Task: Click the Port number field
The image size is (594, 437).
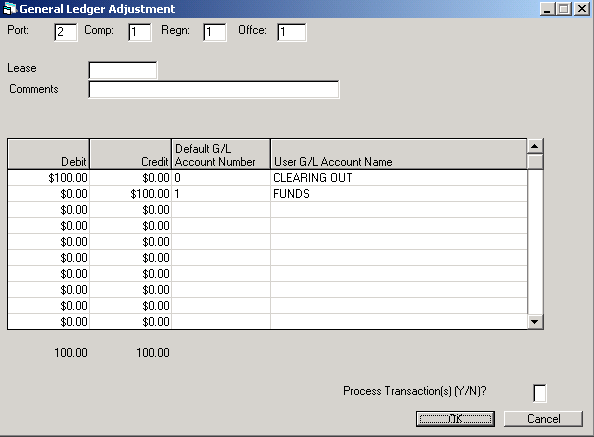Action: coord(66,32)
